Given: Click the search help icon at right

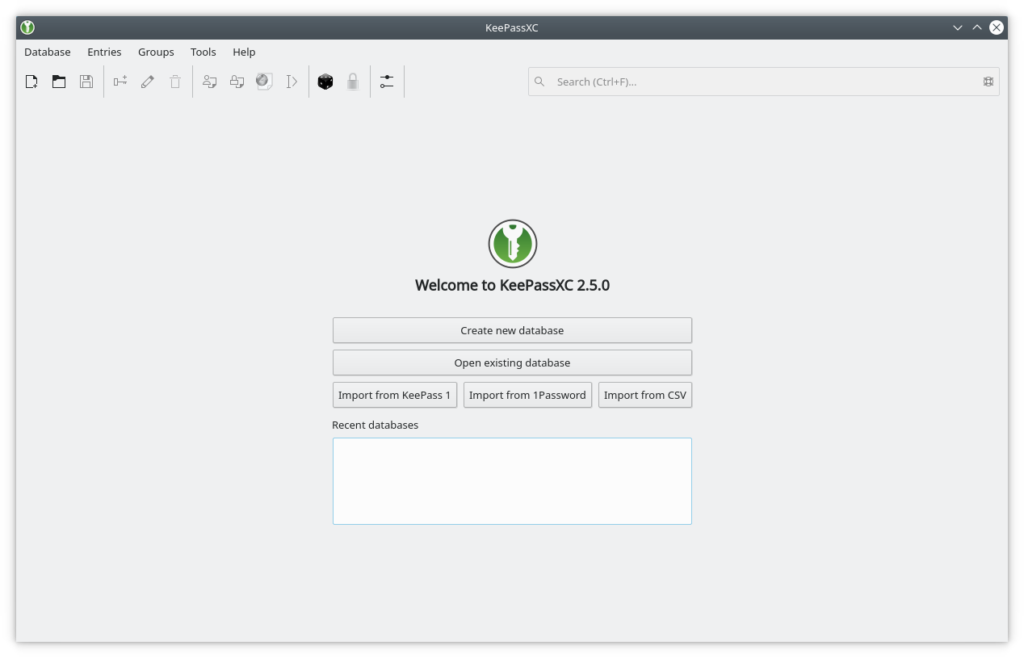Looking at the screenshot, I should coord(988,82).
